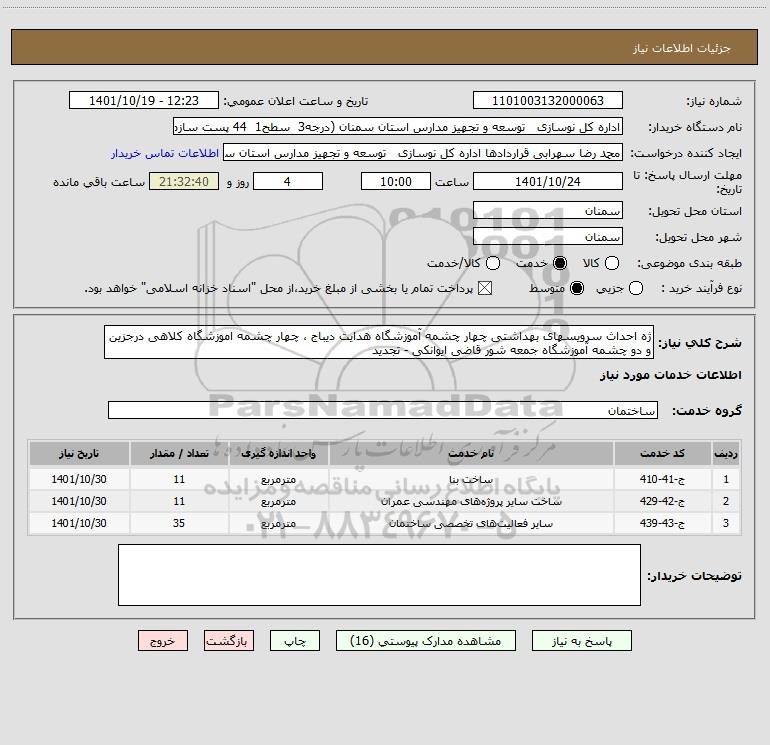
Task: Click date 1401/10/30 in row 2
Action: pos(79,501)
